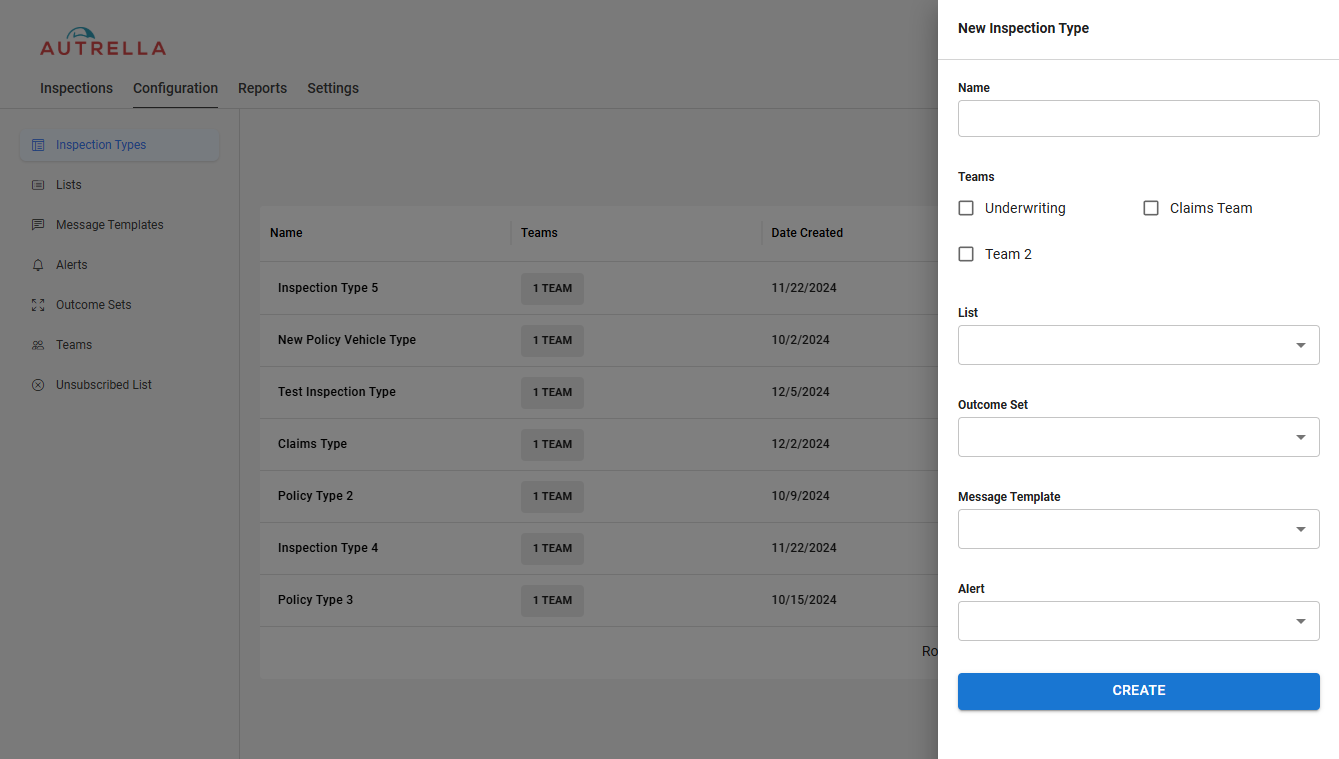Screen dimensions: 1339x759
Task: Select the Inspection Type 4 row name
Action: pos(328,548)
